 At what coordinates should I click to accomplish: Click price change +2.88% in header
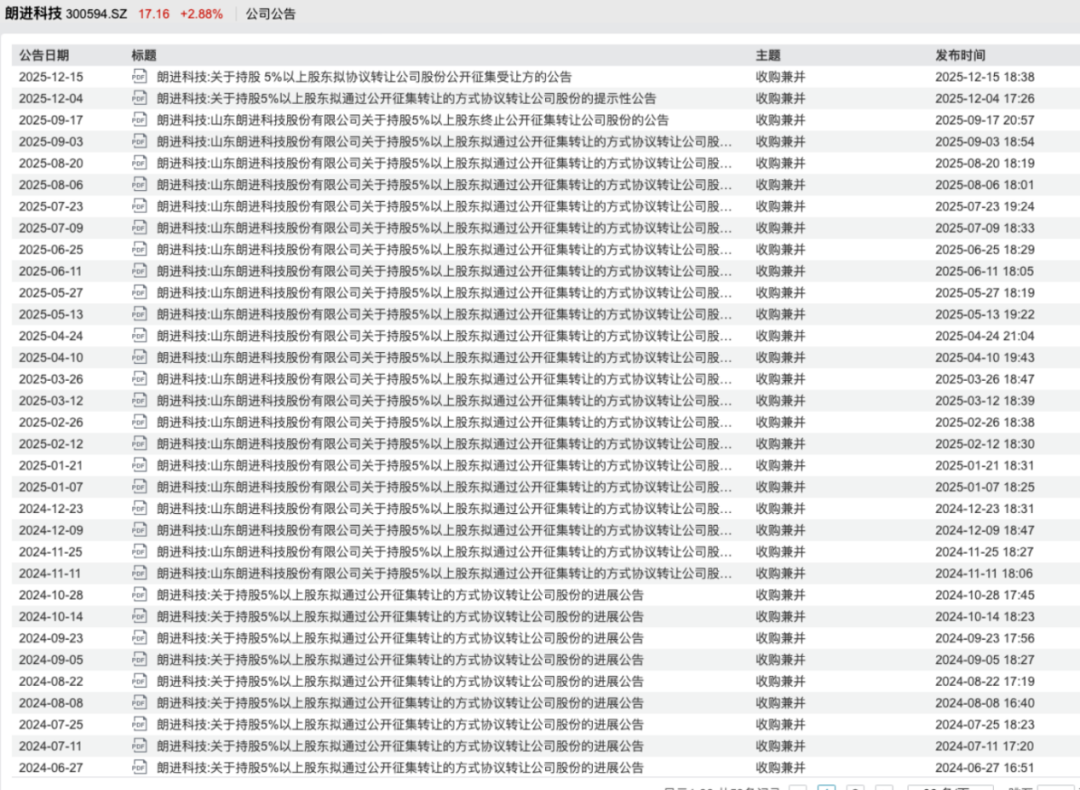[201, 14]
